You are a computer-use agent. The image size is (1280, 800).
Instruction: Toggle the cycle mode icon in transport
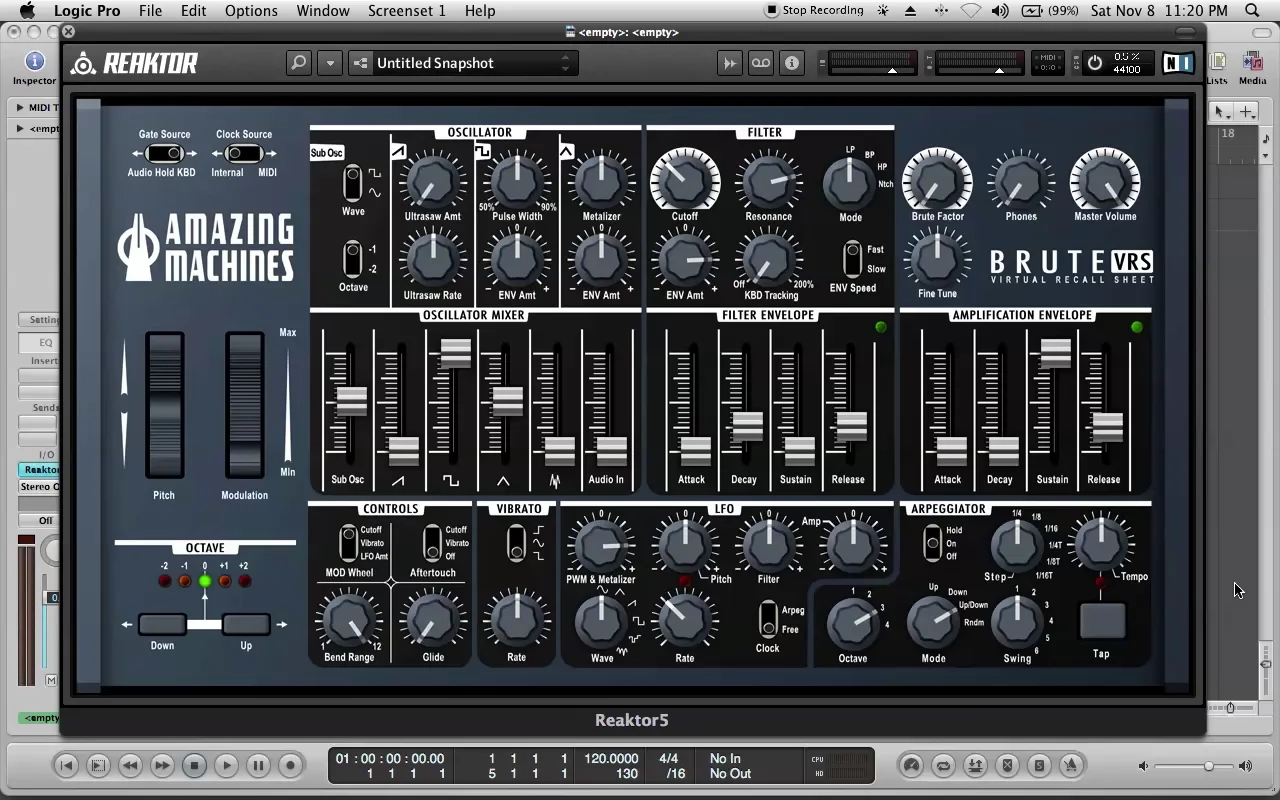[x=943, y=766]
